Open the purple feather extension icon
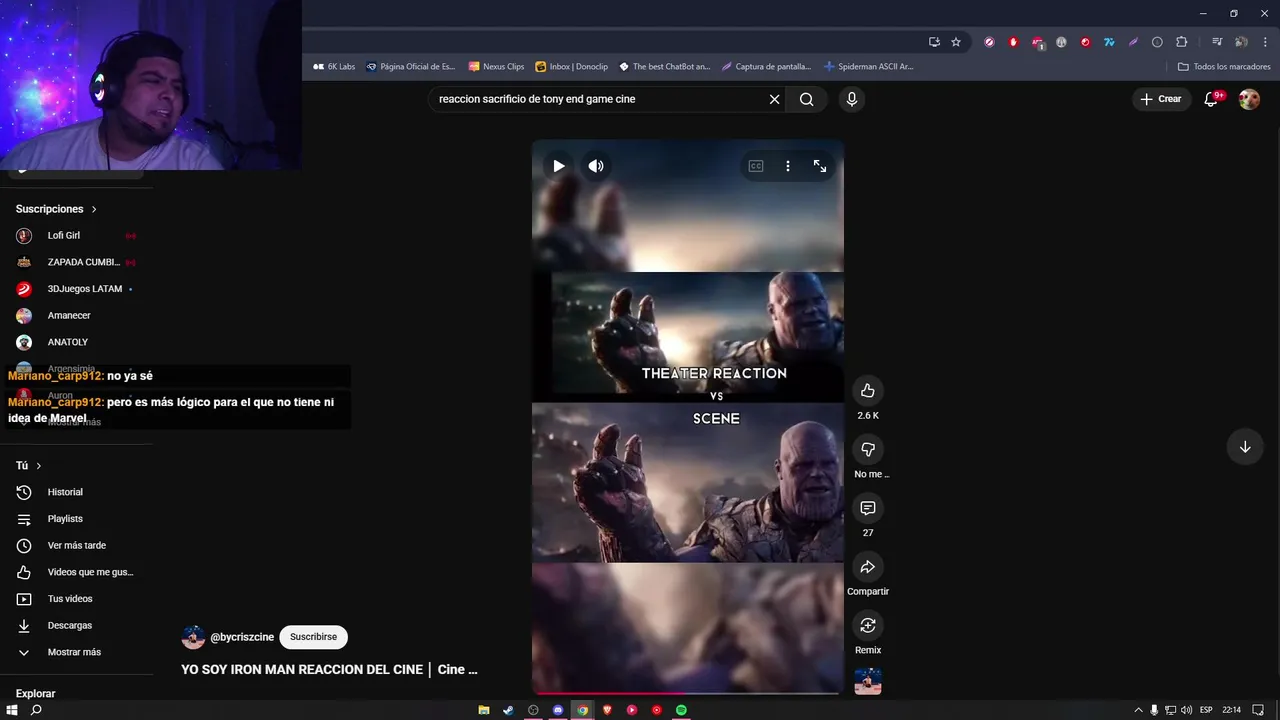The width and height of the screenshot is (1280, 720). (x=1133, y=42)
